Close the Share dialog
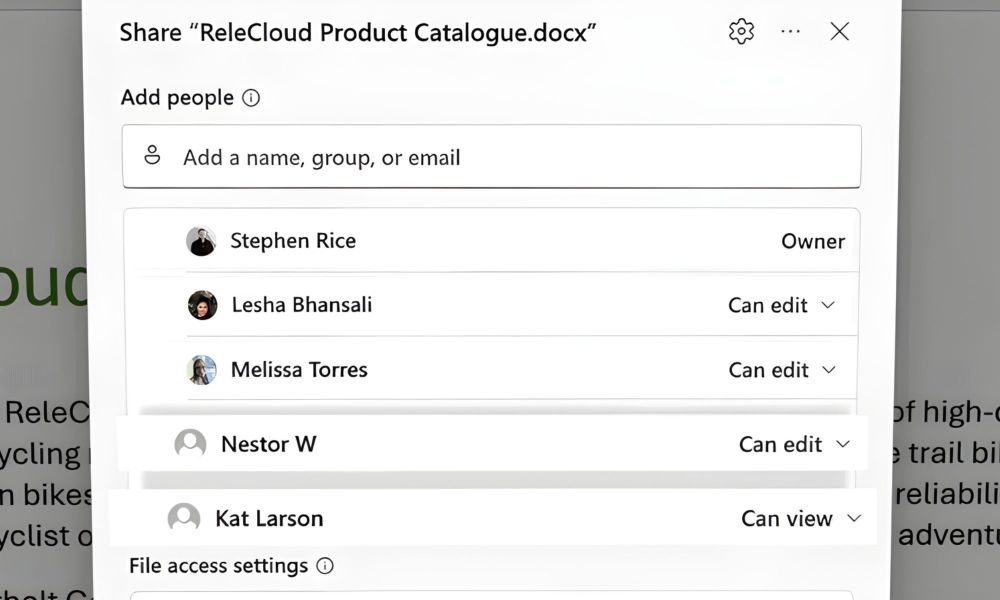The height and width of the screenshot is (600, 1000). (x=840, y=32)
